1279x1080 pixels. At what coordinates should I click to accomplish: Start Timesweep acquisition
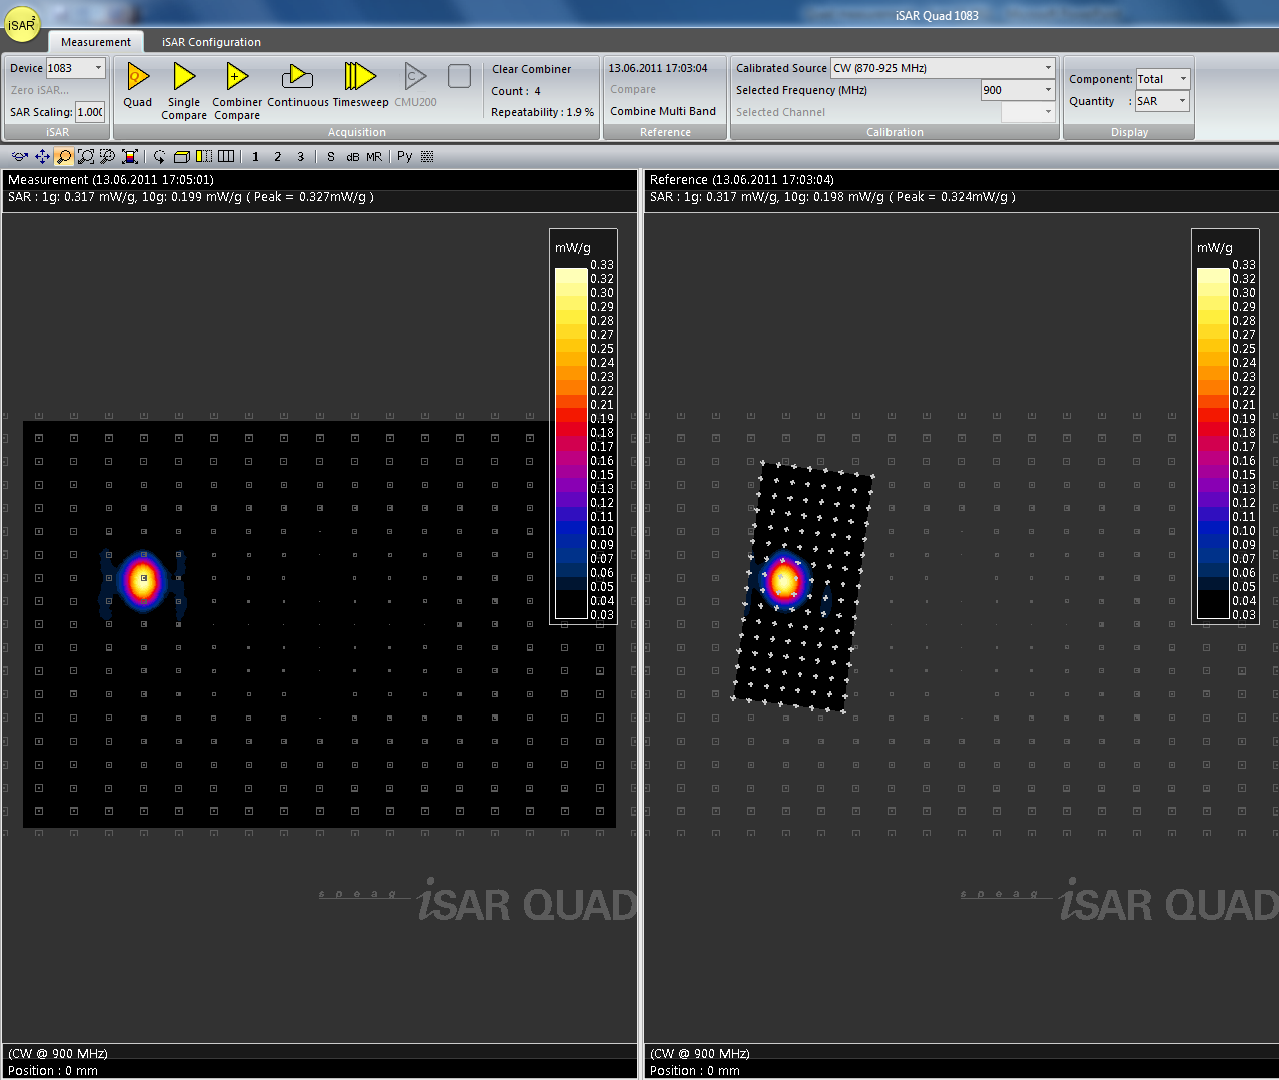[x=360, y=85]
